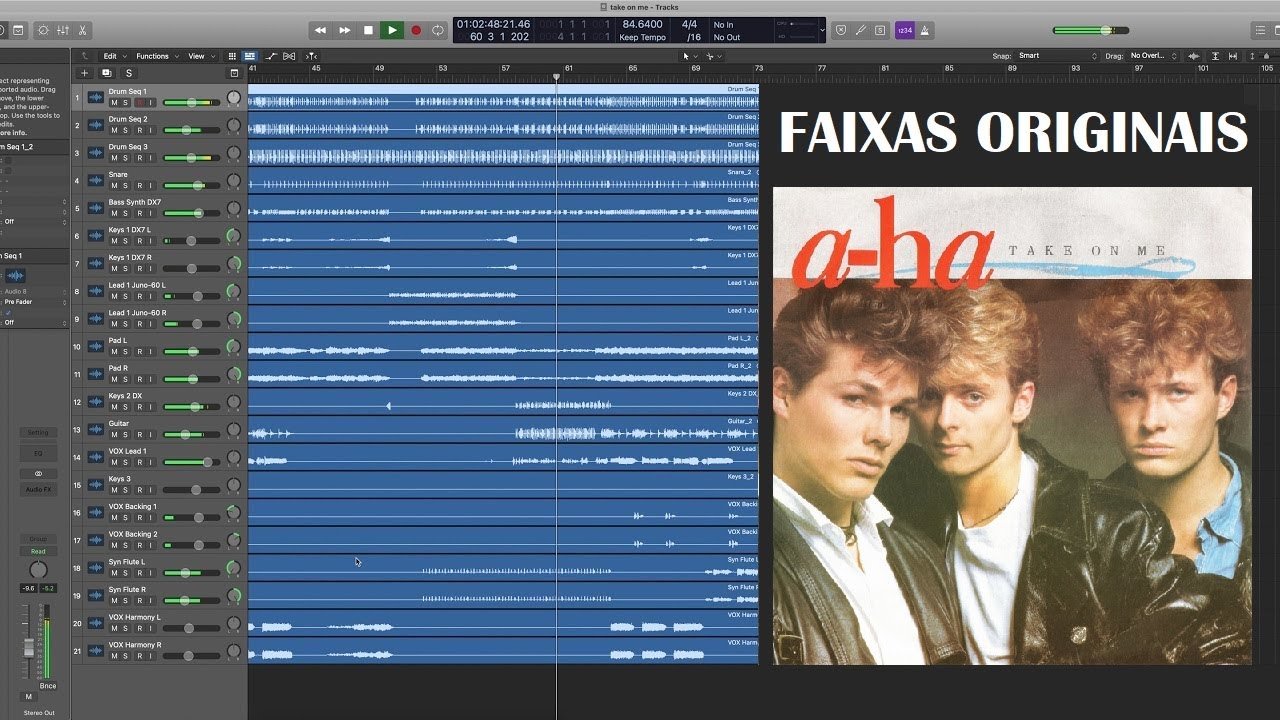Click the EQ button in the channel strip
Viewport: 1280px width, 720px height.
coord(38,453)
